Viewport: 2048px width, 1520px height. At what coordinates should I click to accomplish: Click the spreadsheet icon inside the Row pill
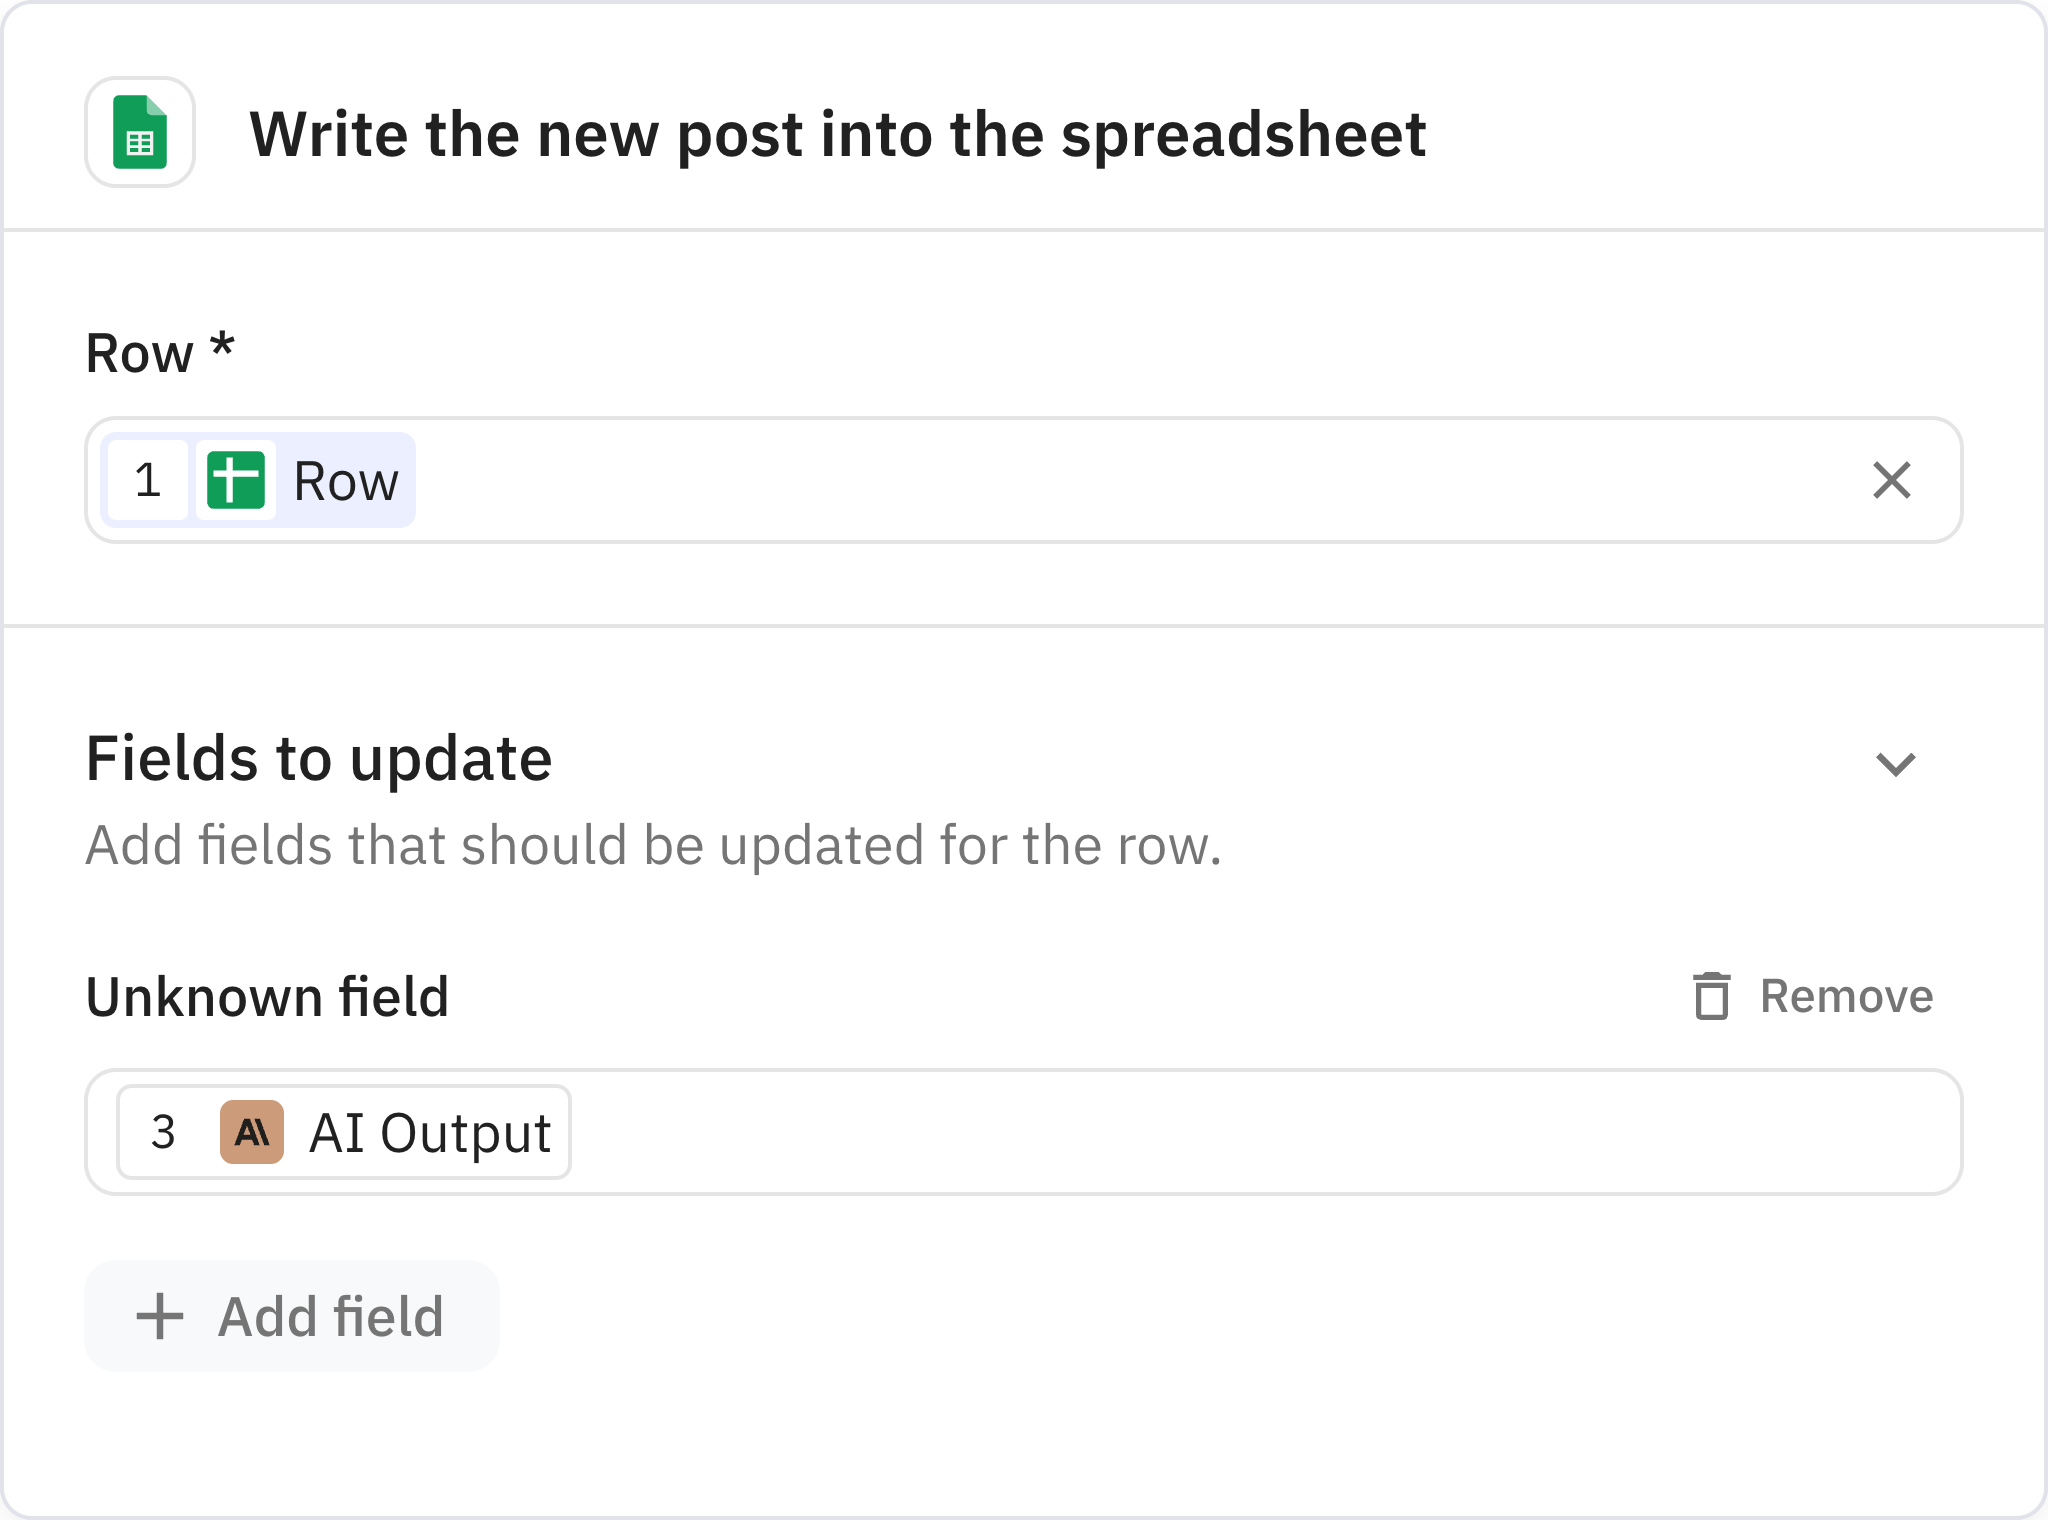[236, 480]
